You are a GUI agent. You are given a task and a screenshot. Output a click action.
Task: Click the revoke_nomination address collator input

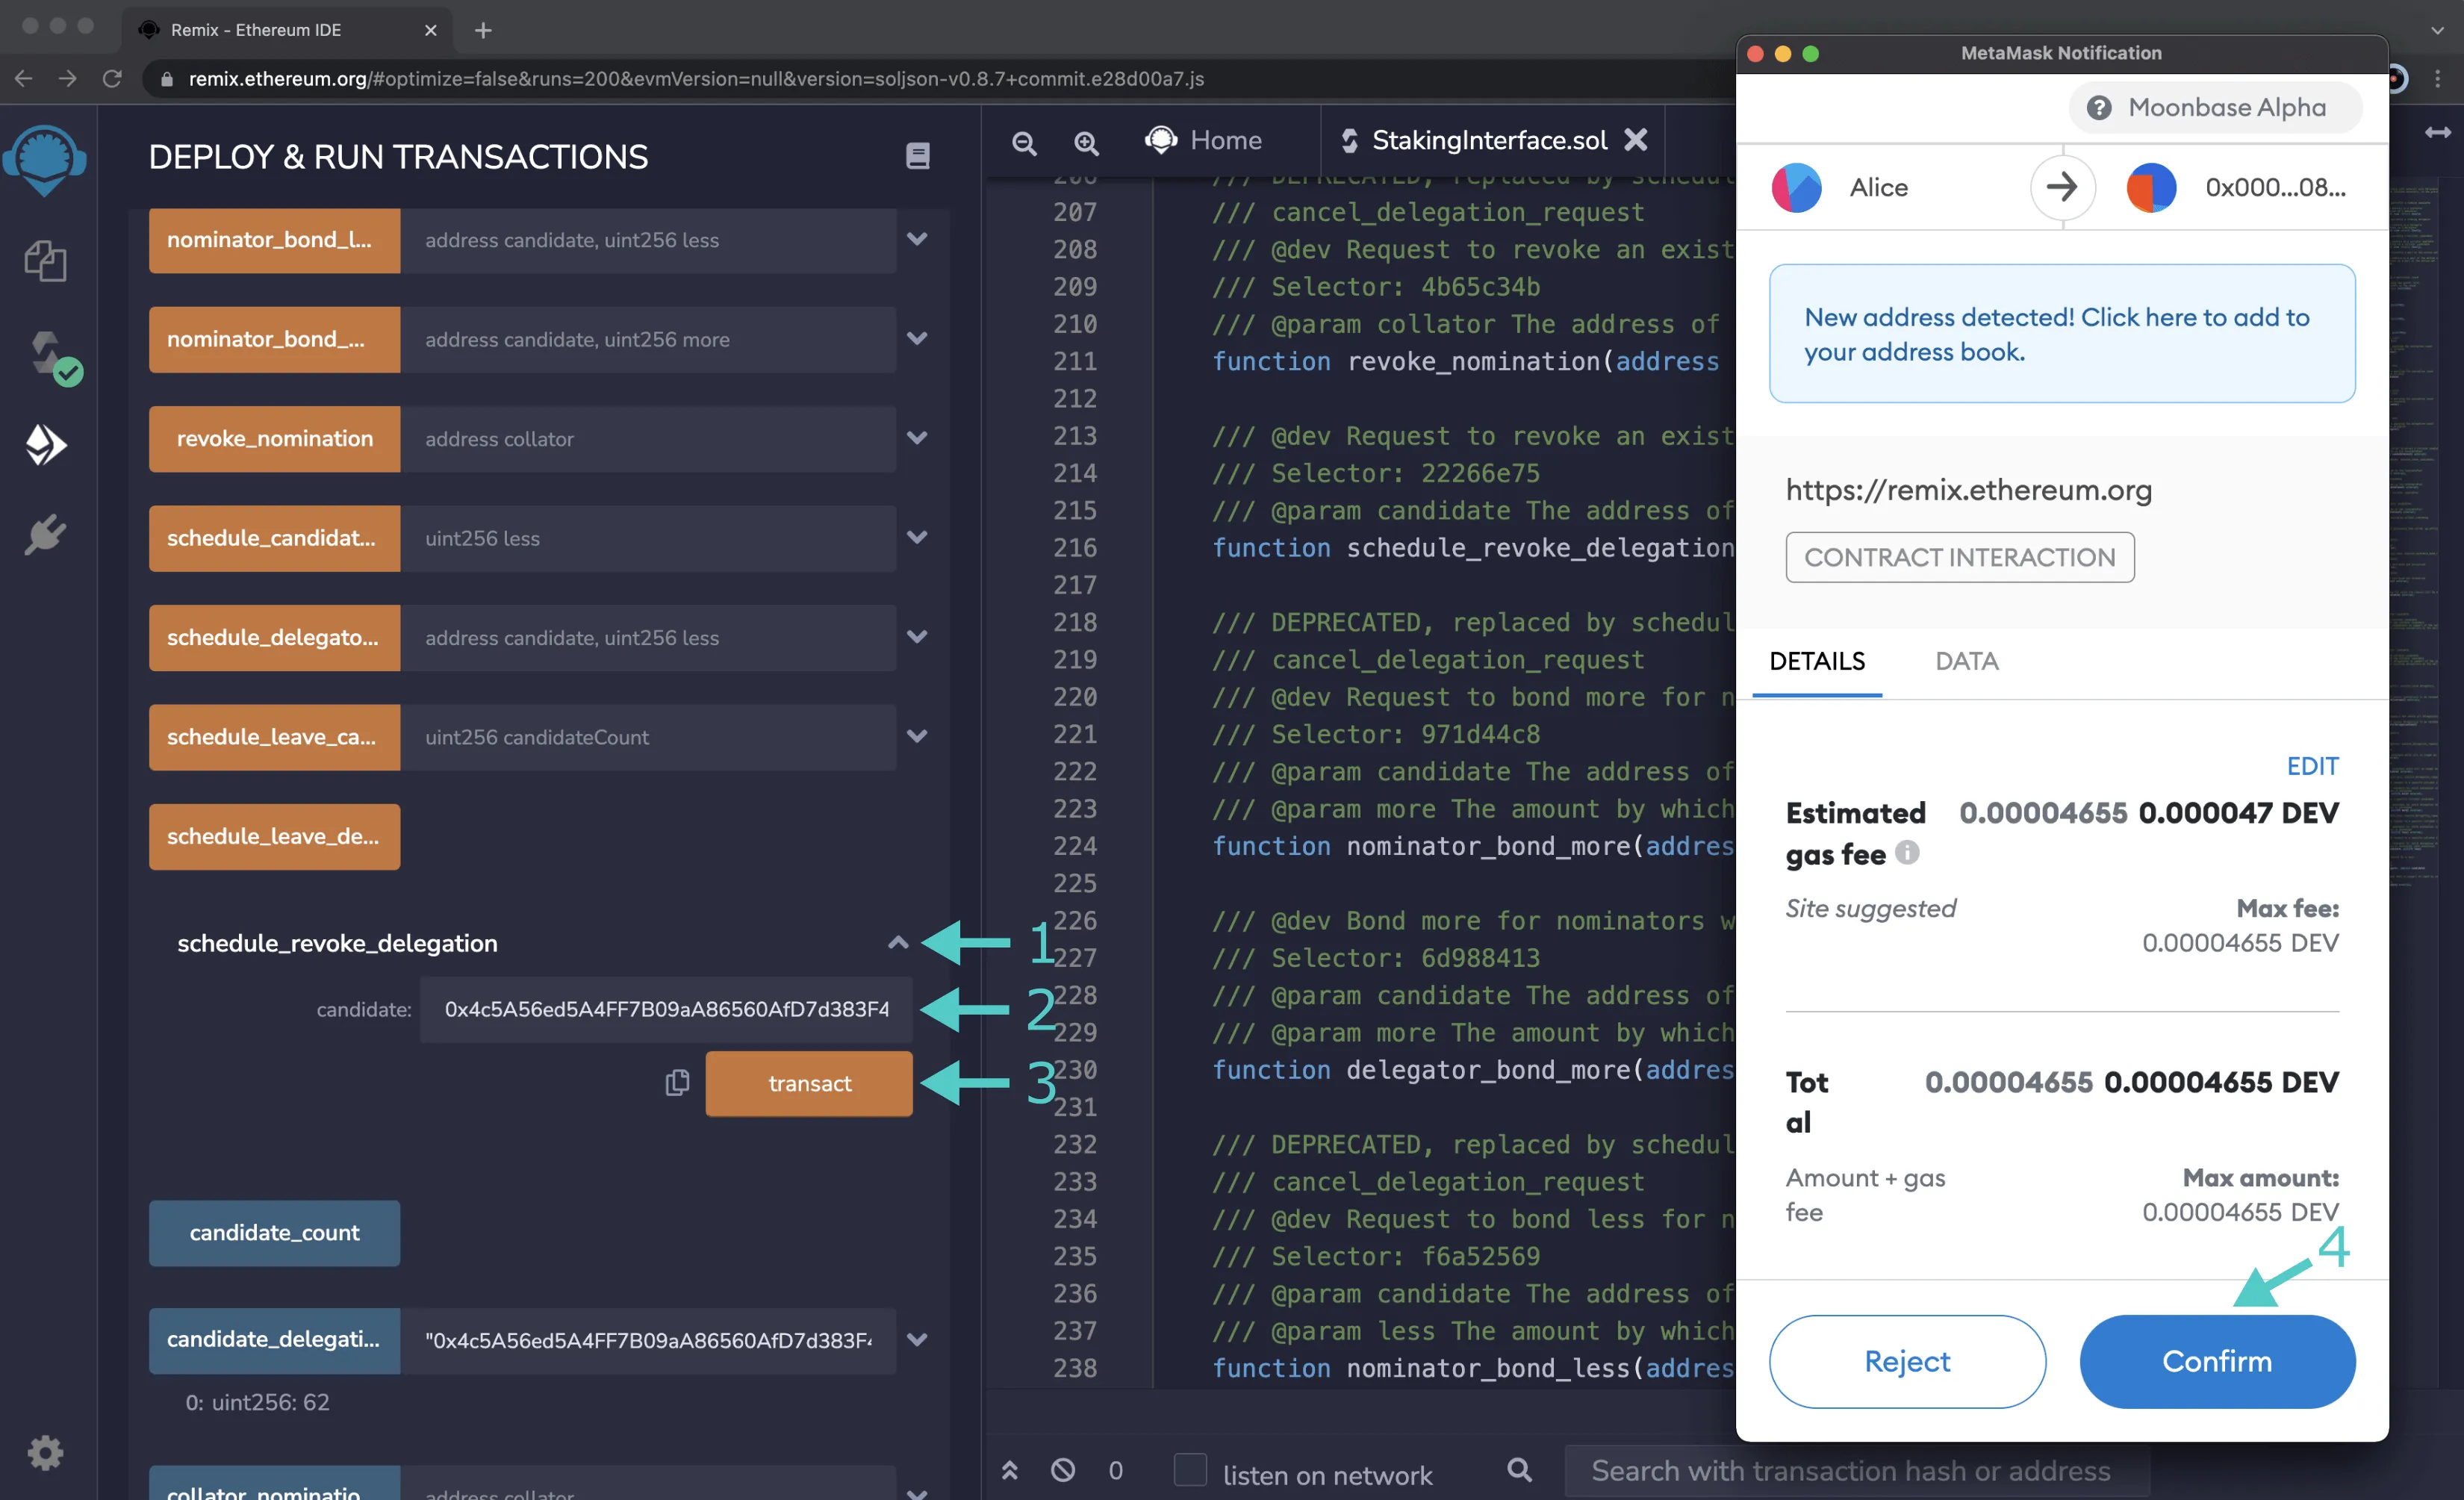pos(648,438)
